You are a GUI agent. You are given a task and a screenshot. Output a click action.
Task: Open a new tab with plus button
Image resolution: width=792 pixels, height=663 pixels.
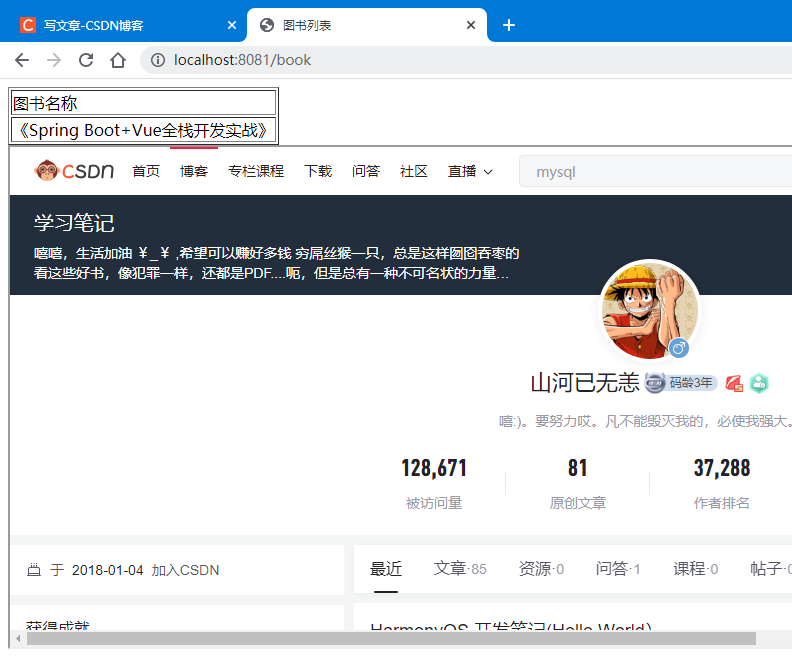pos(509,25)
